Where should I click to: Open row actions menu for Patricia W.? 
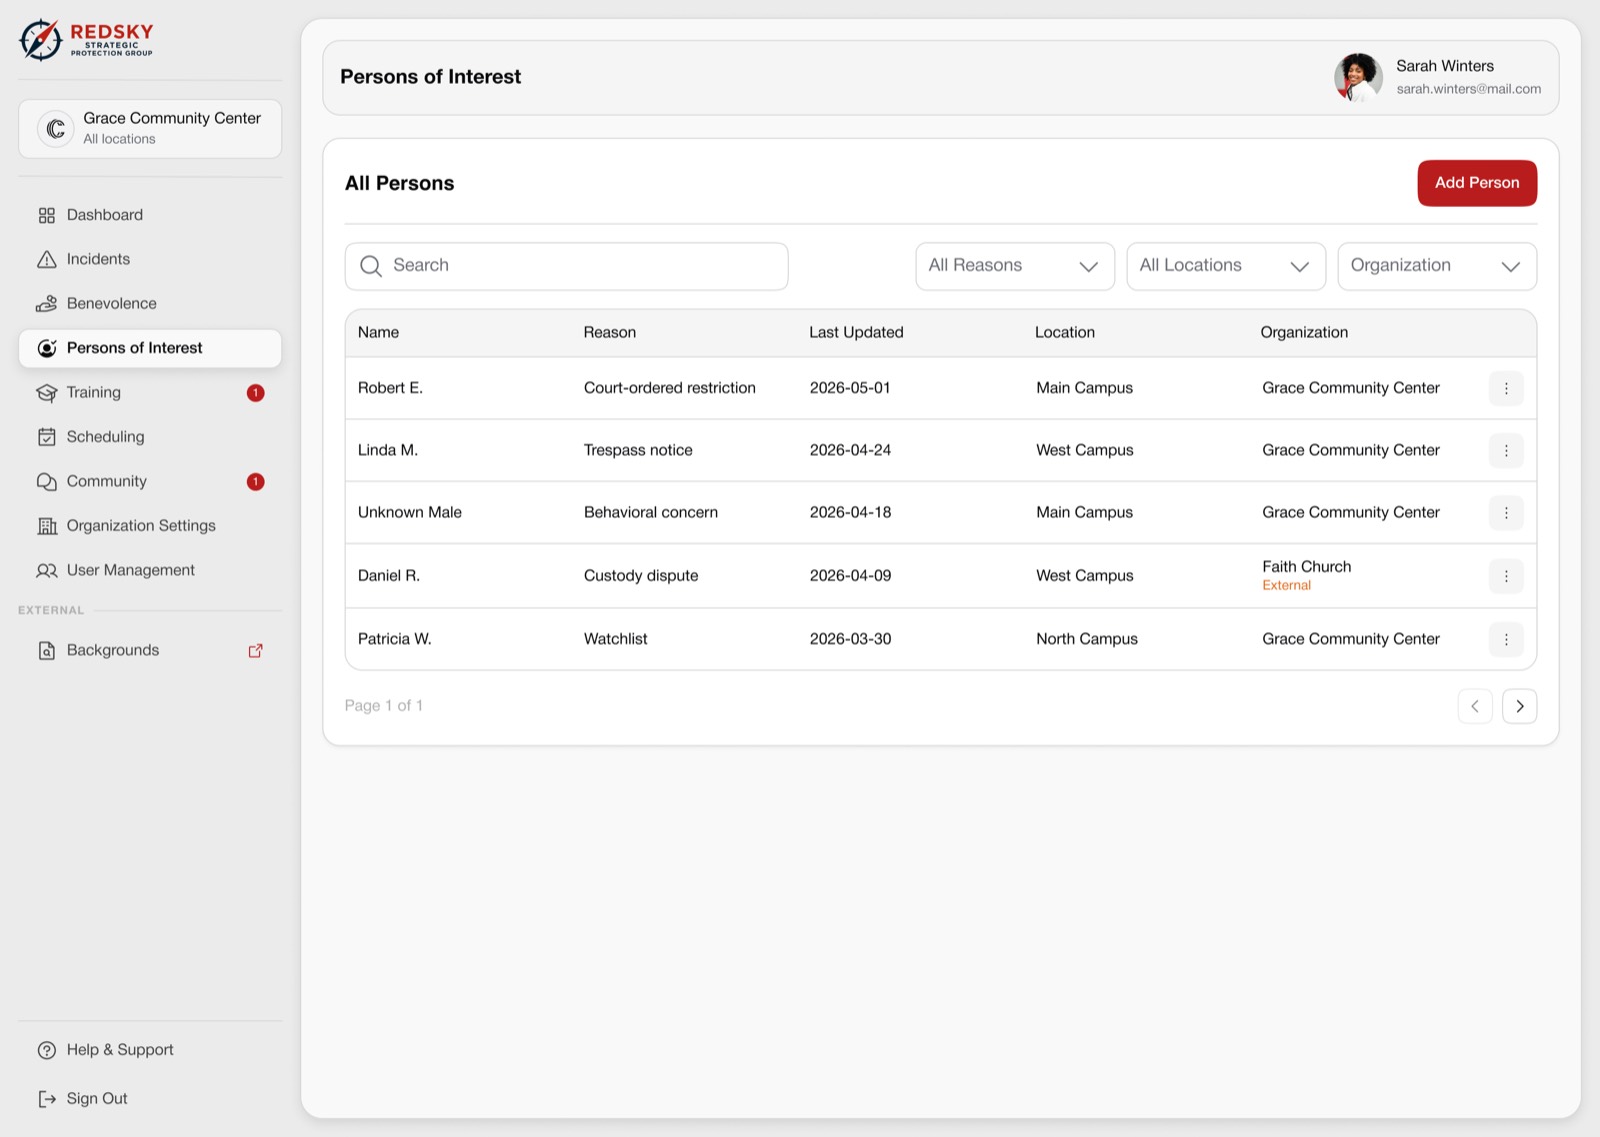1506,639
